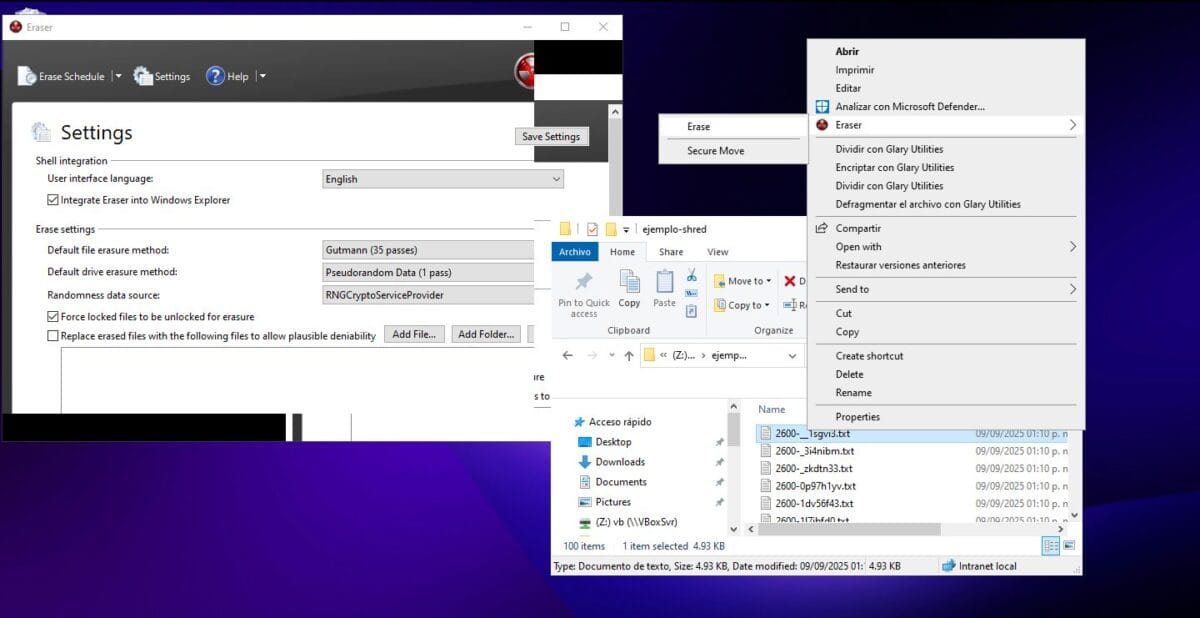Switch to View ribbon tab
The width and height of the screenshot is (1200, 618).
pos(718,252)
